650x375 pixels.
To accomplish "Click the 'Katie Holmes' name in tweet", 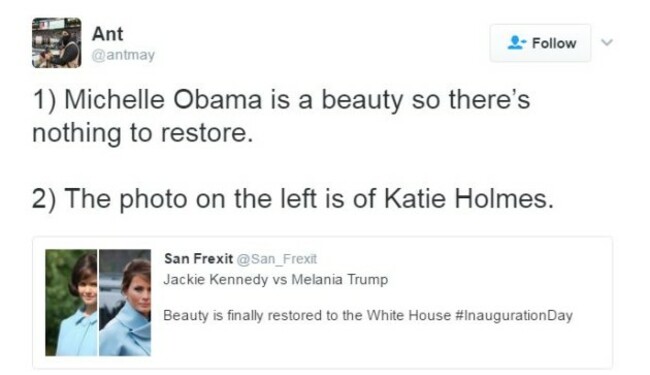I will (469, 199).
